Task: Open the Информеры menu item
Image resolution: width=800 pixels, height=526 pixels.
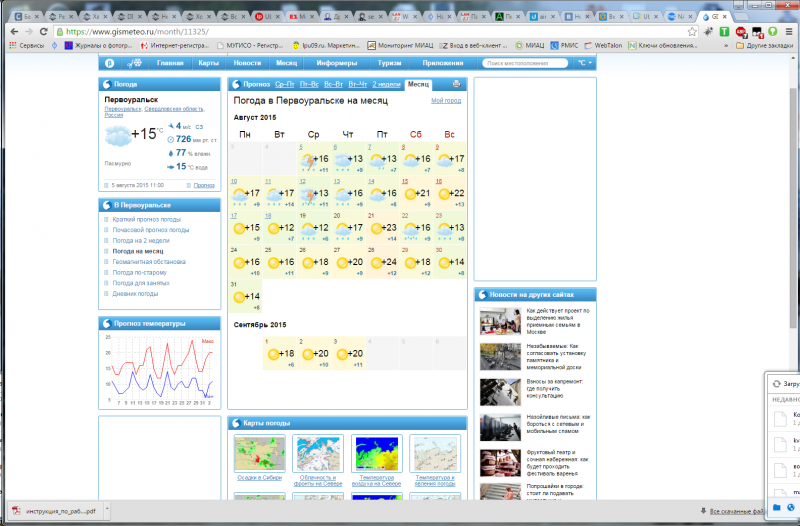Action: click(x=336, y=63)
